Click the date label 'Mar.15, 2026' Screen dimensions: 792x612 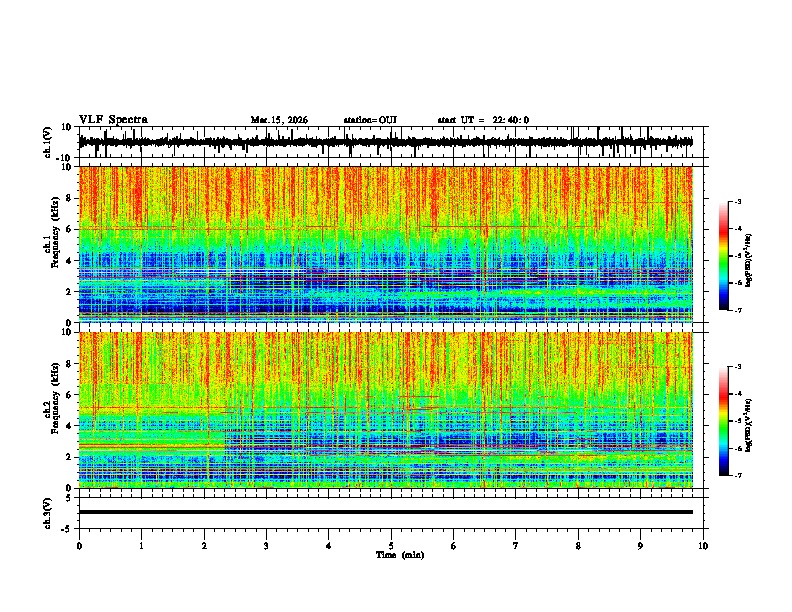pos(279,120)
